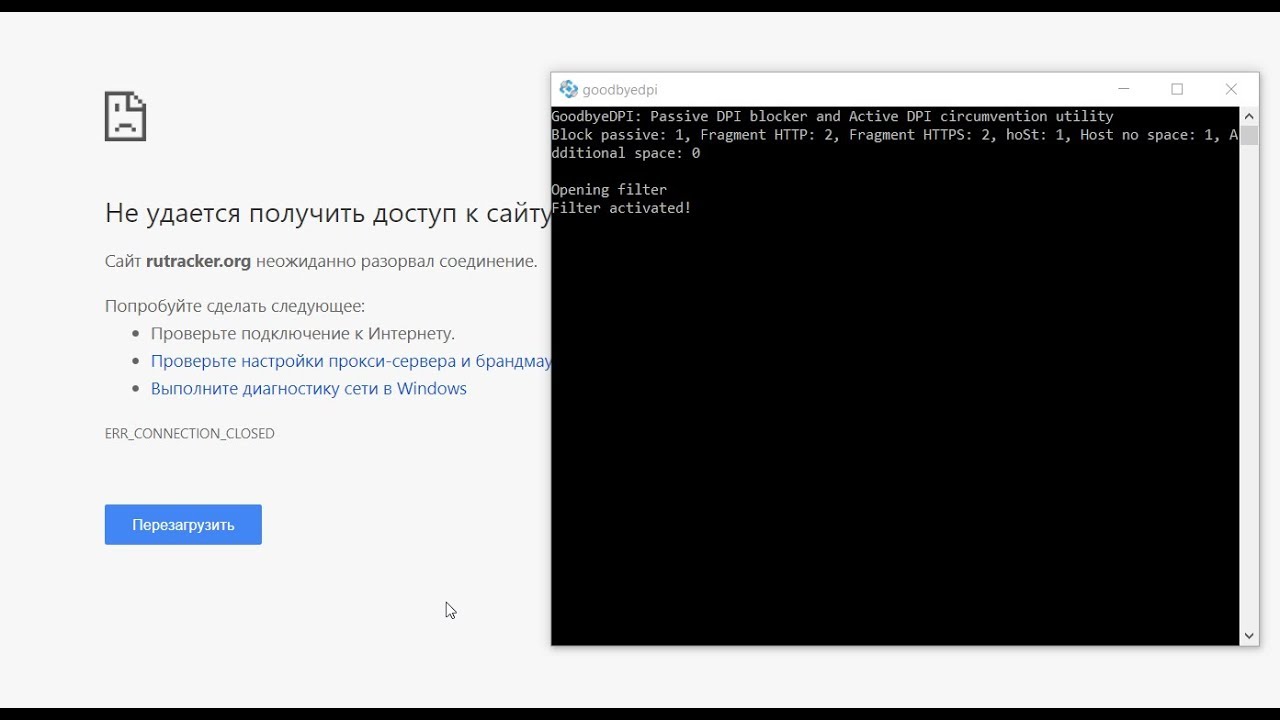Close the goodbyedpi console window
The image size is (1280, 720).
[1231, 89]
